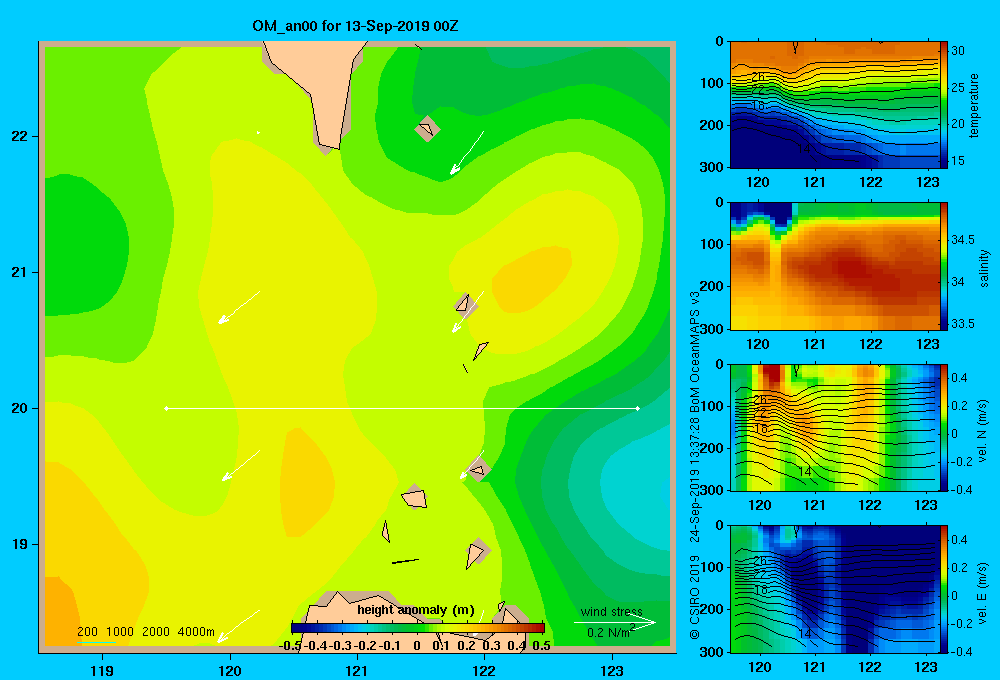This screenshot has width=1000, height=680.
Task: Click the depth label '300' on the temperature panel
Action: click(712, 167)
